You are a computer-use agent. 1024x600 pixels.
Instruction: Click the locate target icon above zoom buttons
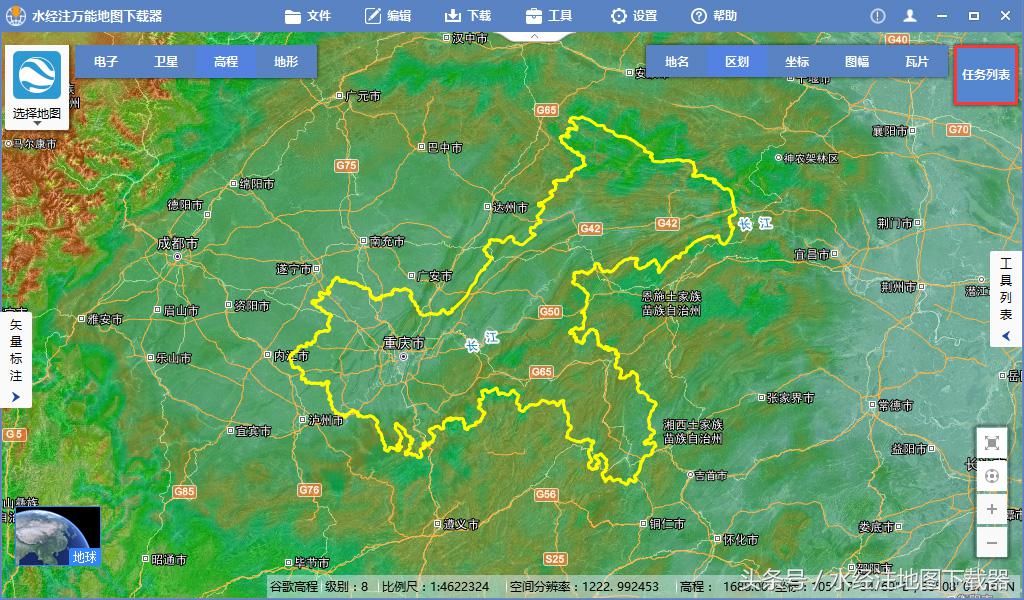[991, 477]
